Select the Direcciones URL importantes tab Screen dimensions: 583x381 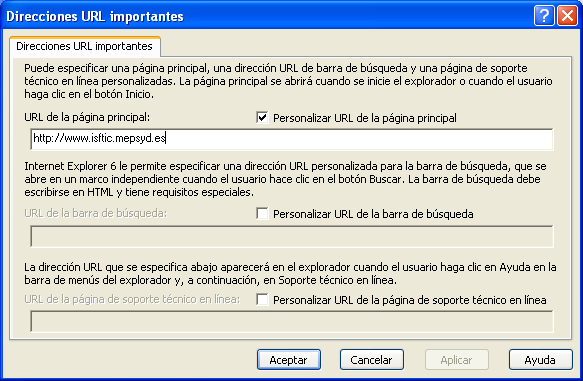click(x=84, y=46)
